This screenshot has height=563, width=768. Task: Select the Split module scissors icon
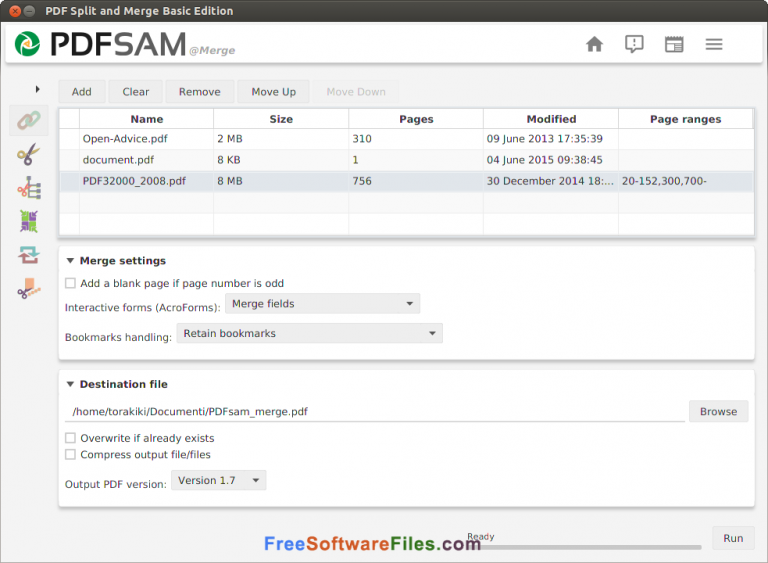[29, 154]
